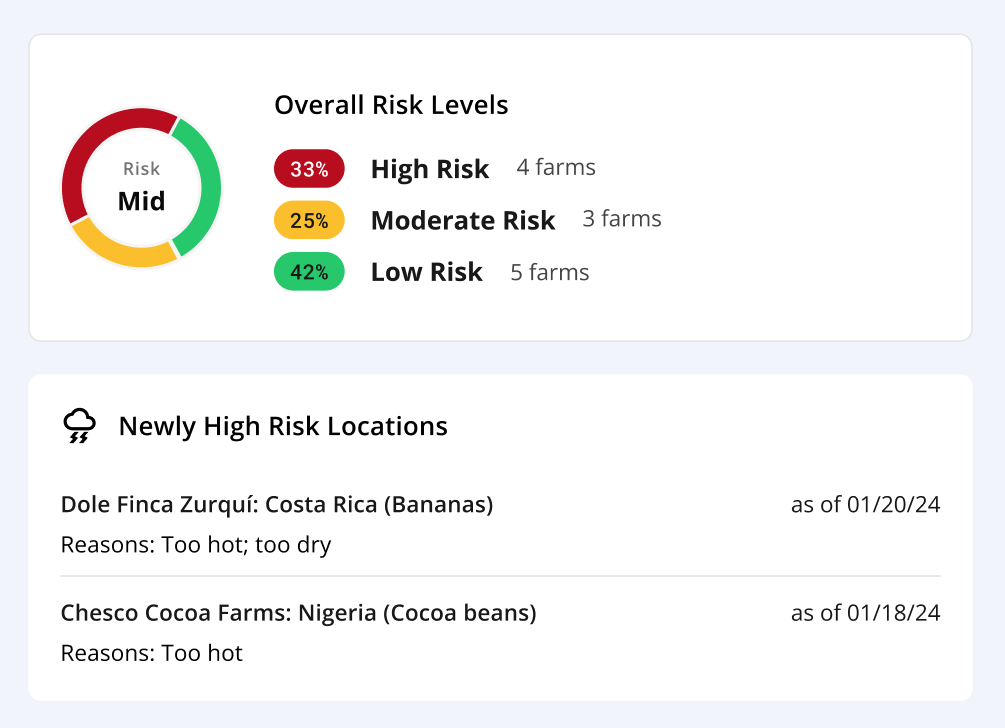This screenshot has width=1005, height=728.
Task: Click the 3 farms count
Action: 622,219
